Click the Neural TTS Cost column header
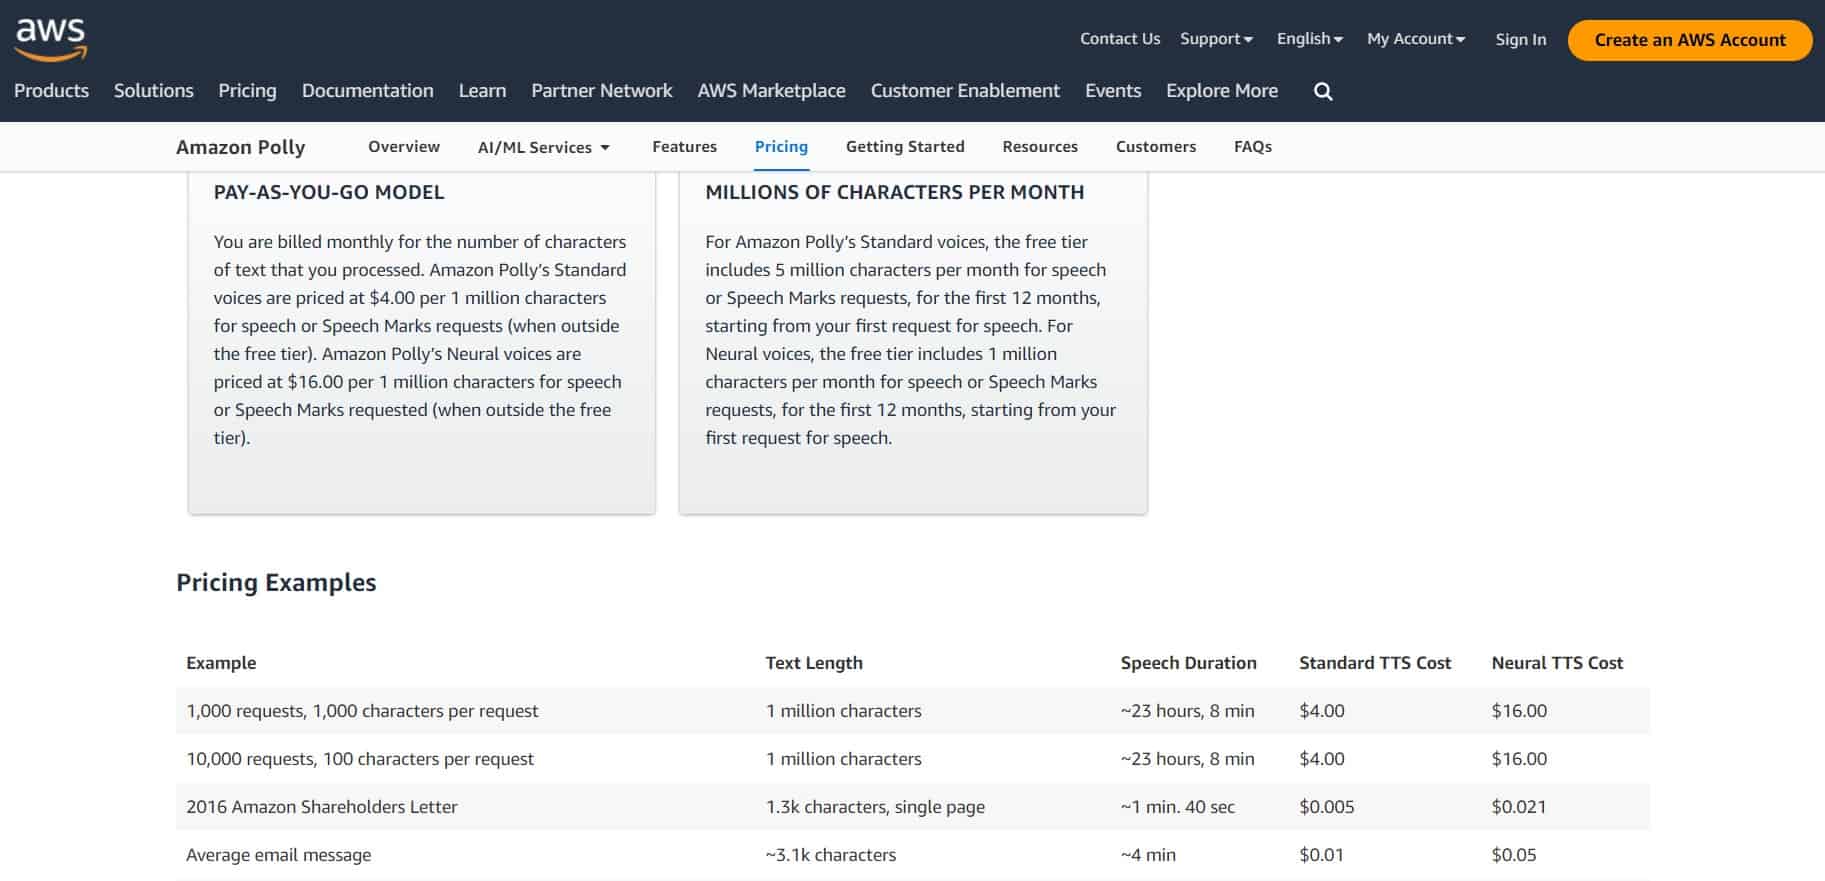 tap(1557, 663)
